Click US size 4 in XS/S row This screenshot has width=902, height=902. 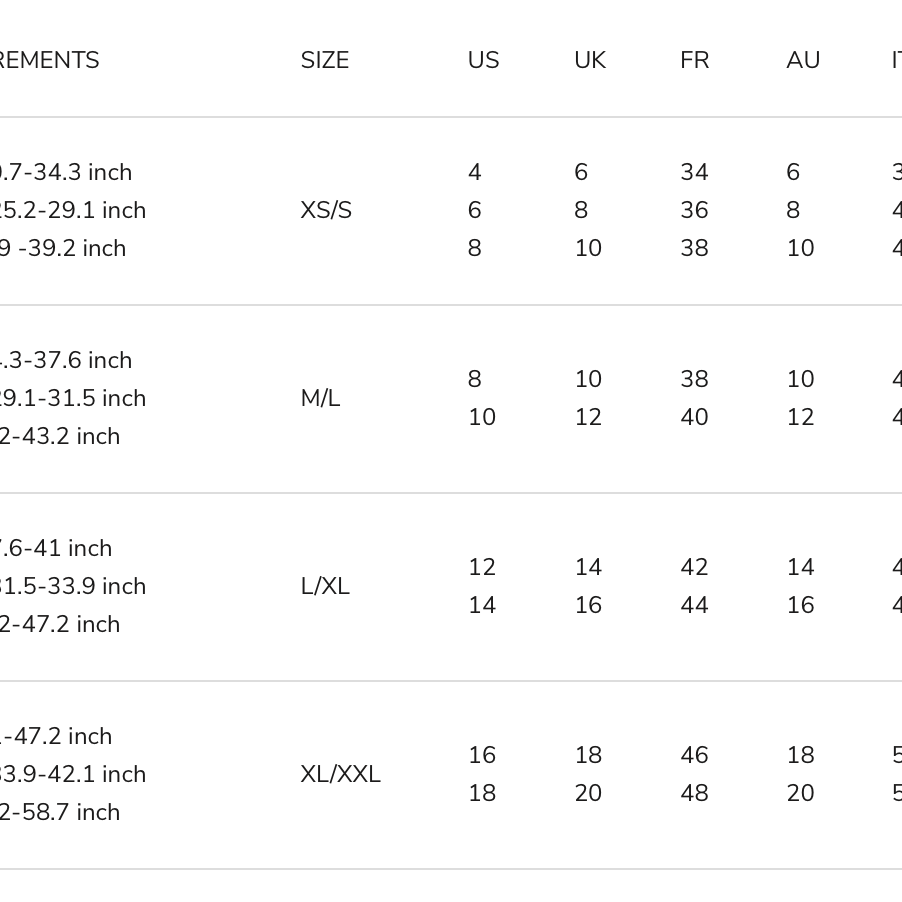pos(475,173)
